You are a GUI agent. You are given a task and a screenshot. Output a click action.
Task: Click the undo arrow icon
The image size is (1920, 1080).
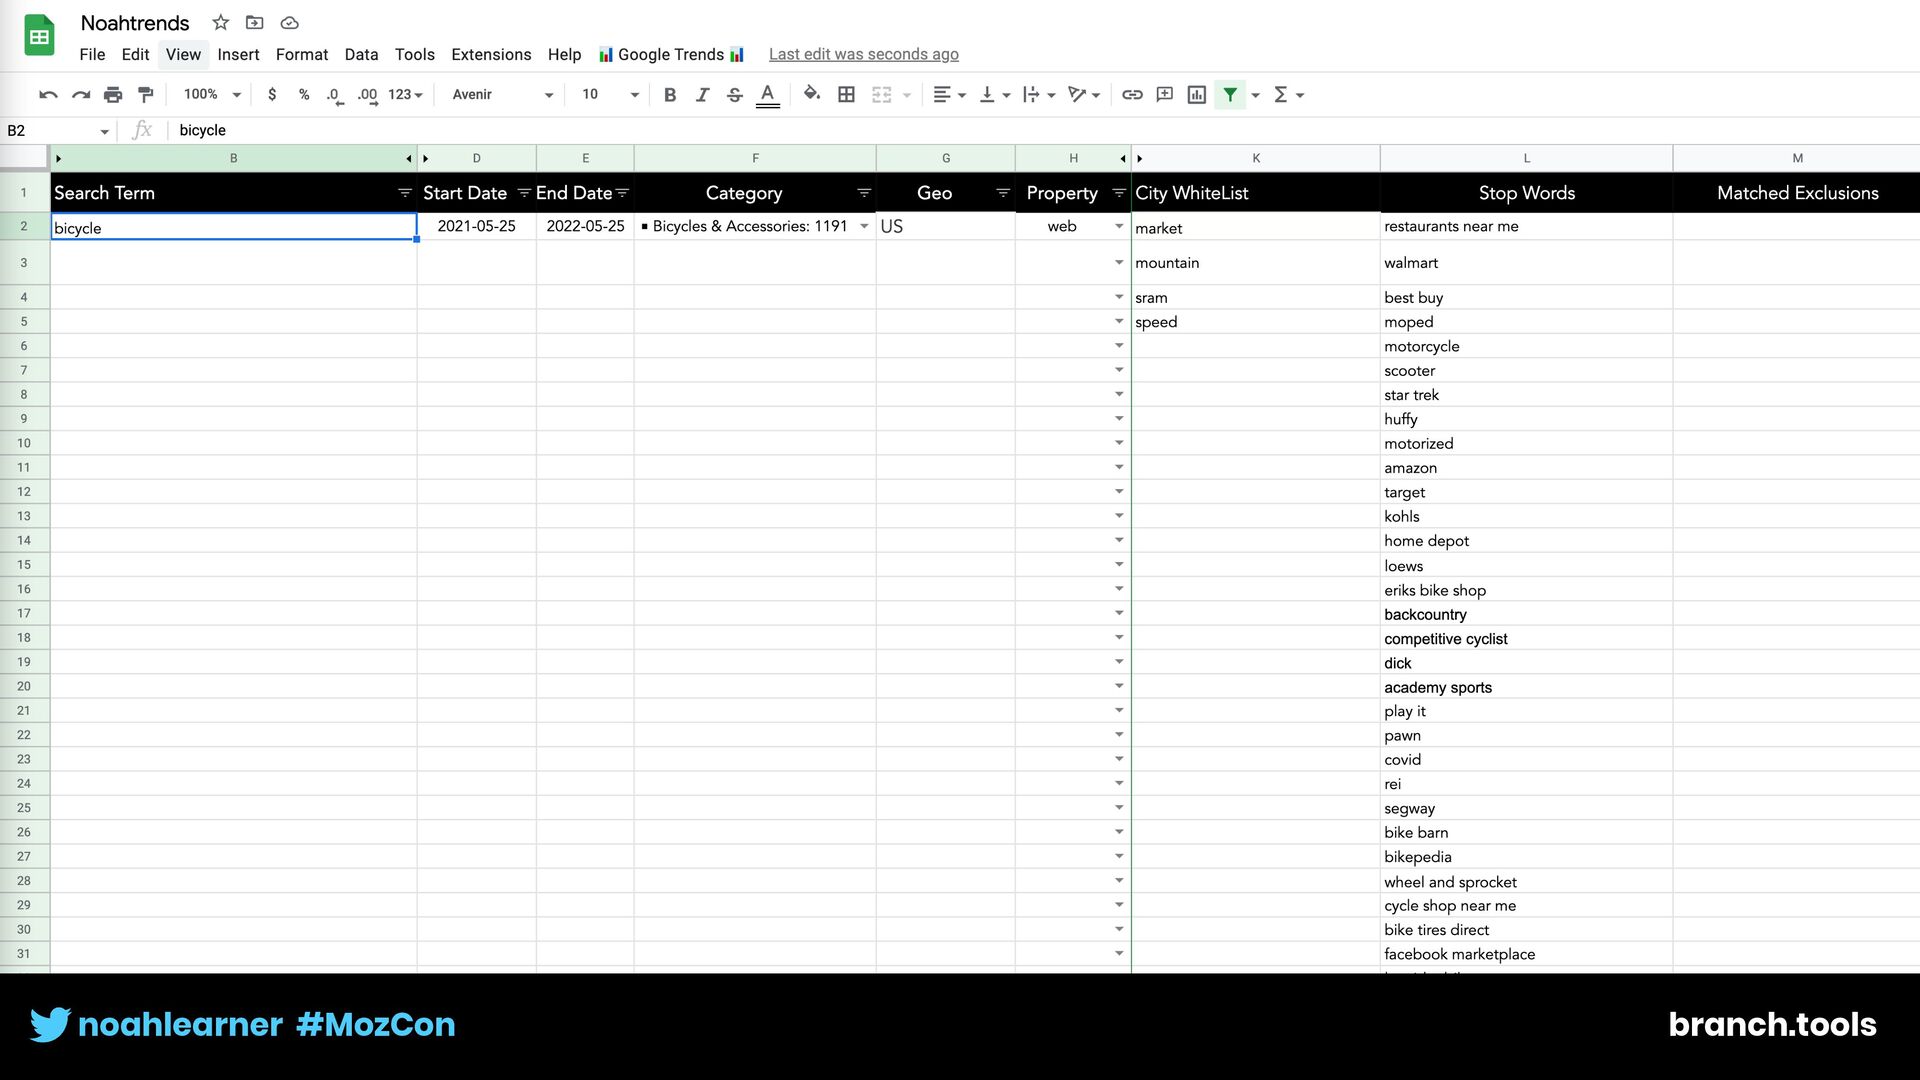coord(48,95)
